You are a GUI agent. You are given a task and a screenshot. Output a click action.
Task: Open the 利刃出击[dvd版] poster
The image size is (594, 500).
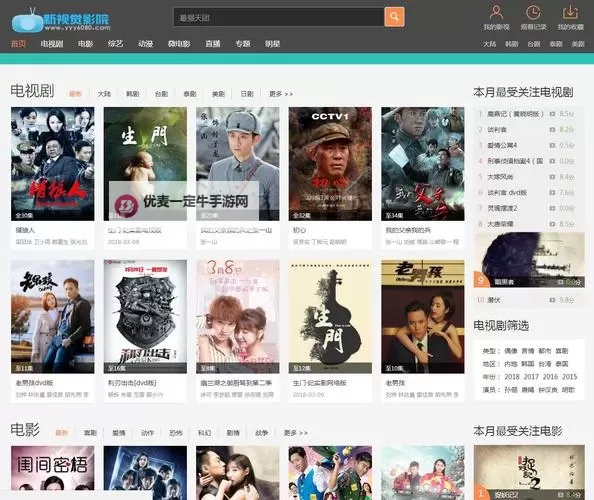coord(145,317)
